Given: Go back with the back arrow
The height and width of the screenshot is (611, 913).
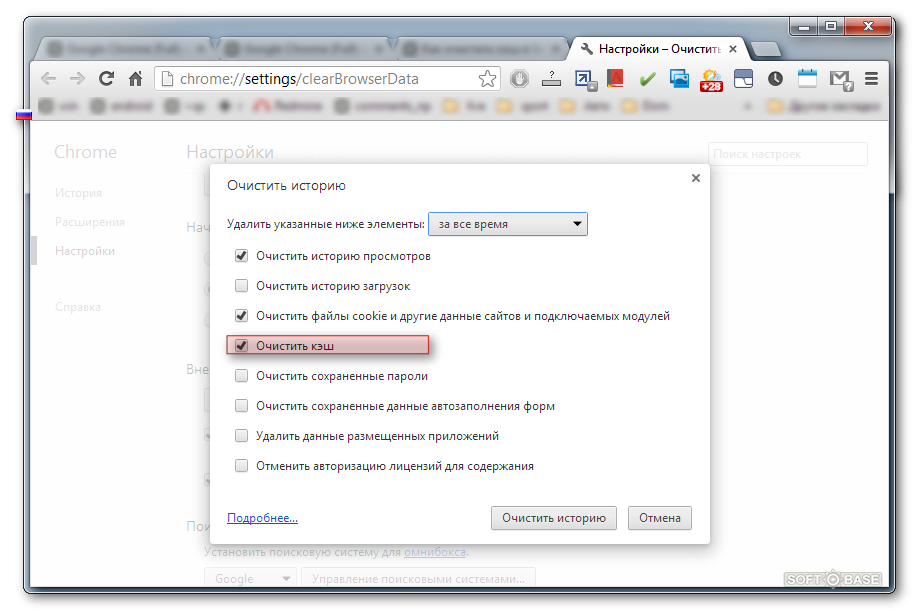Looking at the screenshot, I should (x=48, y=79).
